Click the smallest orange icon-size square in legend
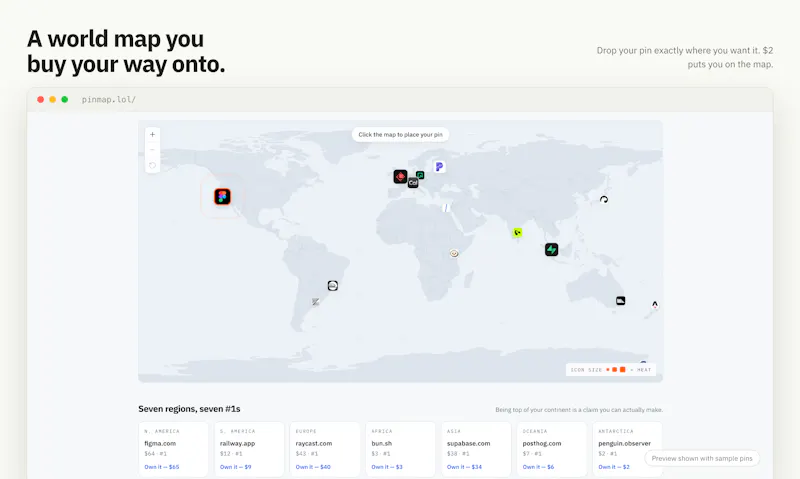Viewport: 800px width, 479px height. click(x=608, y=370)
